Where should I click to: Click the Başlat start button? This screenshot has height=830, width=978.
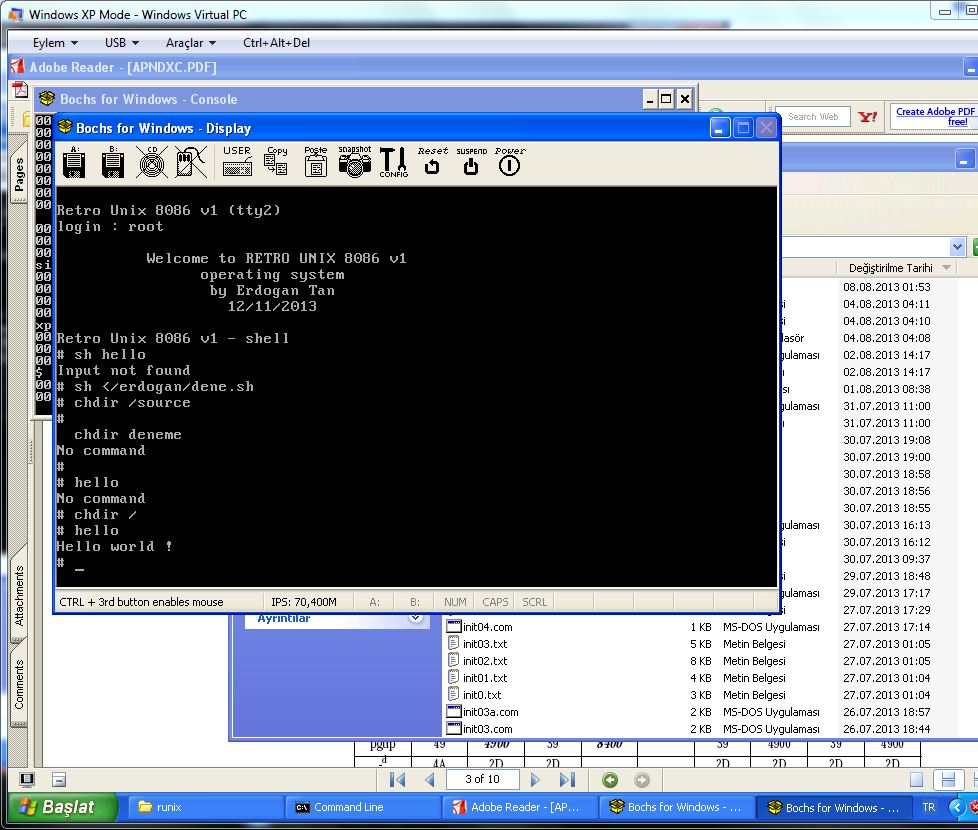coord(62,807)
